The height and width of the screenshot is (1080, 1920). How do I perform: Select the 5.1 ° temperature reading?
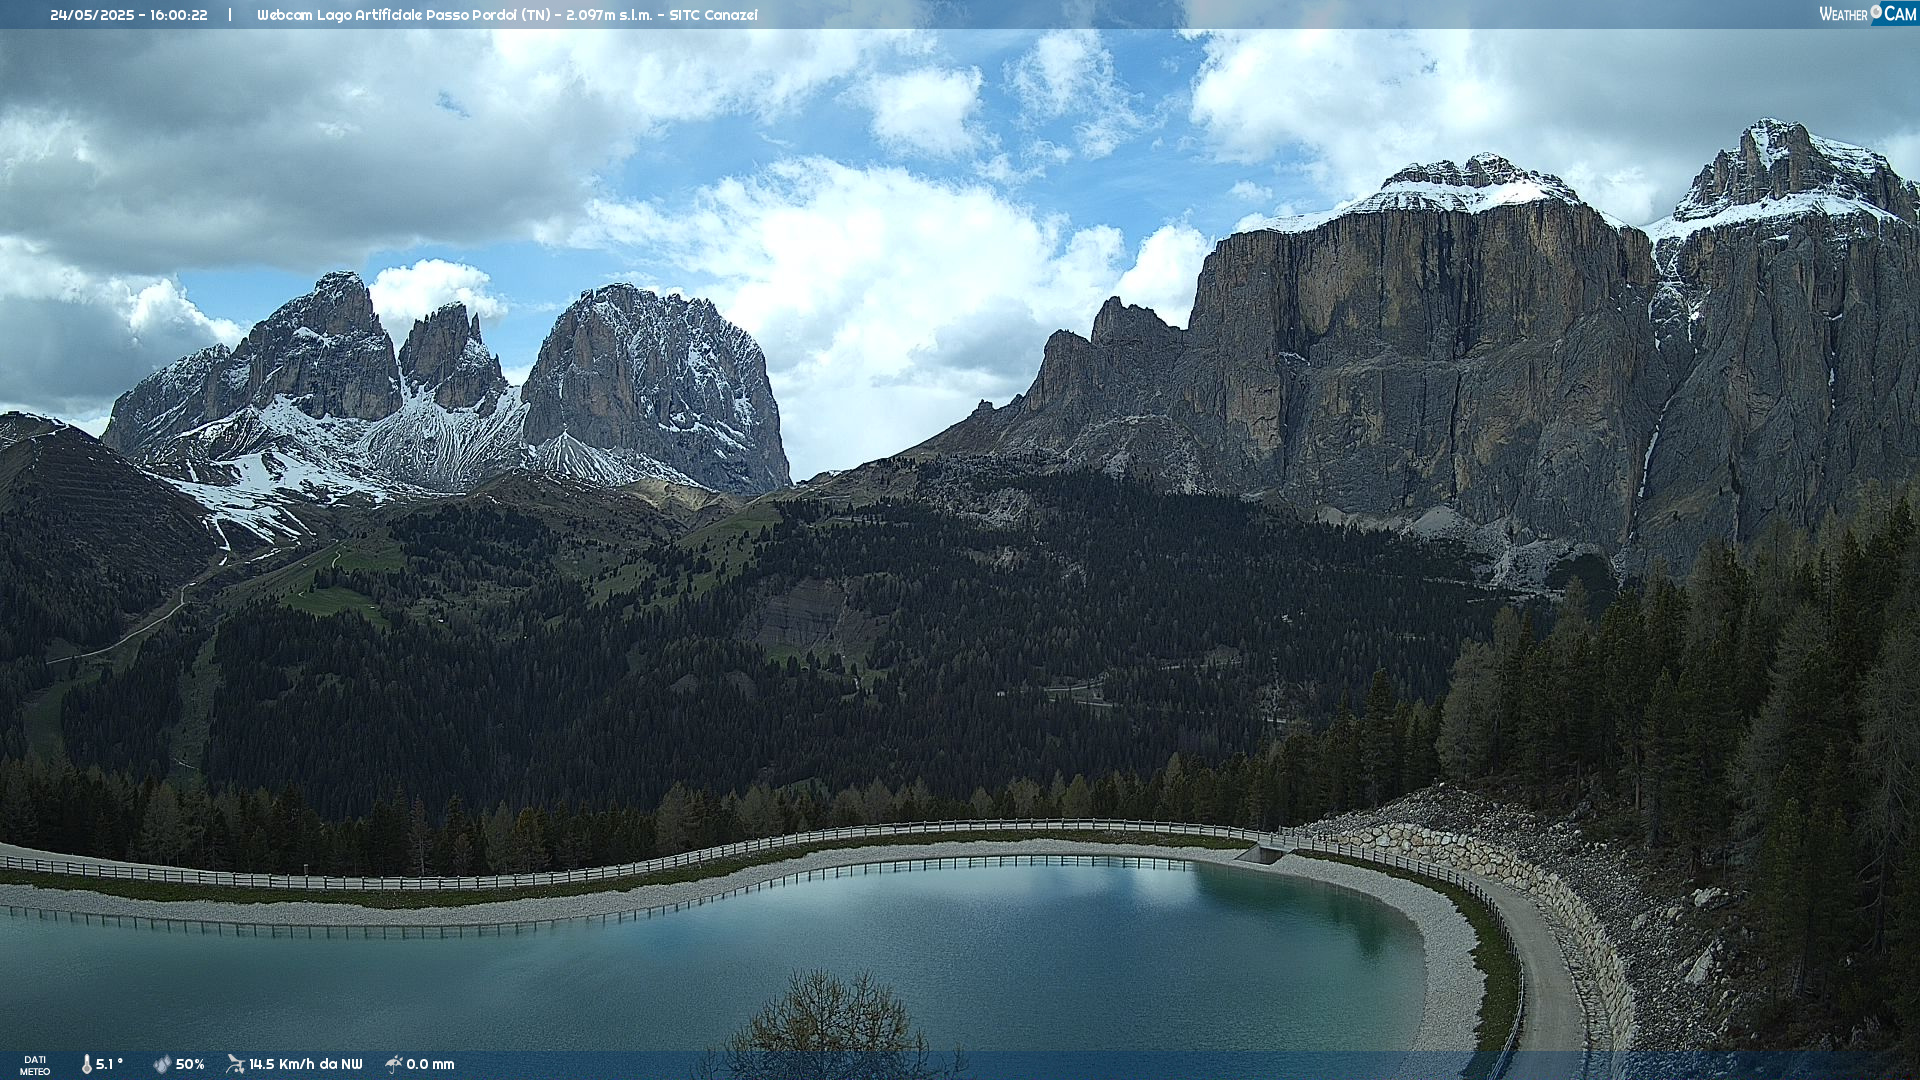[x=109, y=1064]
